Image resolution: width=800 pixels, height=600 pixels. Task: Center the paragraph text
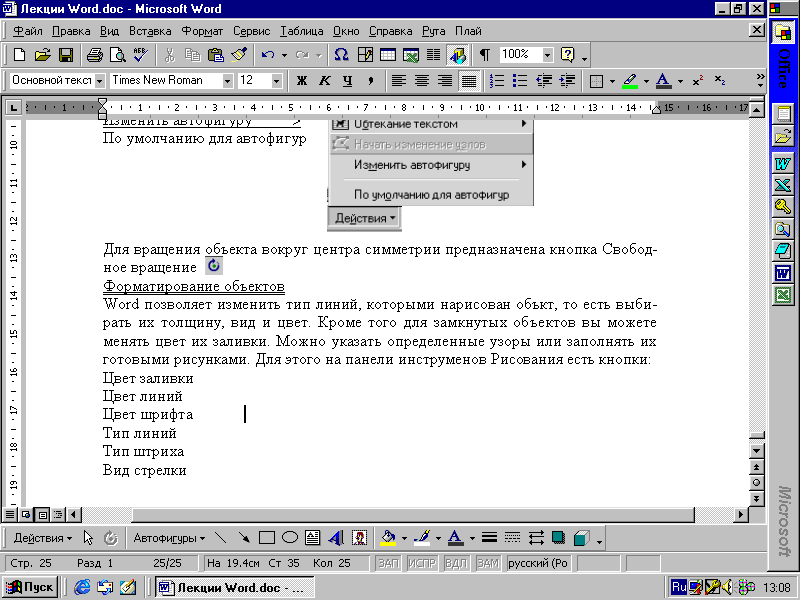click(x=422, y=81)
